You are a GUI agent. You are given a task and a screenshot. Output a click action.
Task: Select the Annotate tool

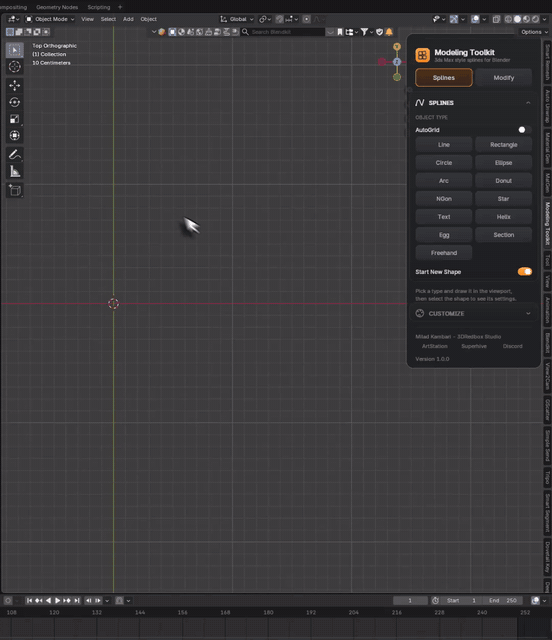tap(15, 155)
